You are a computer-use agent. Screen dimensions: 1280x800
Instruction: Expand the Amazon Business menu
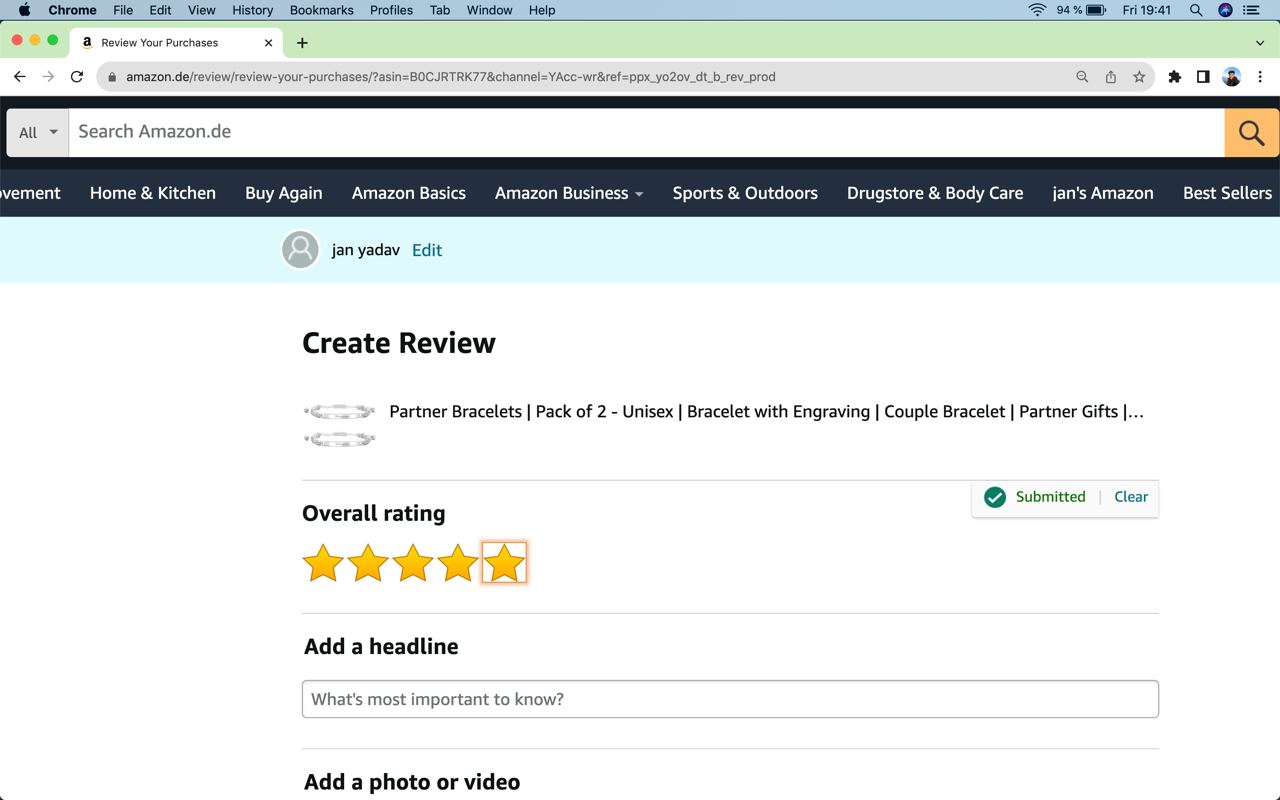(568, 193)
